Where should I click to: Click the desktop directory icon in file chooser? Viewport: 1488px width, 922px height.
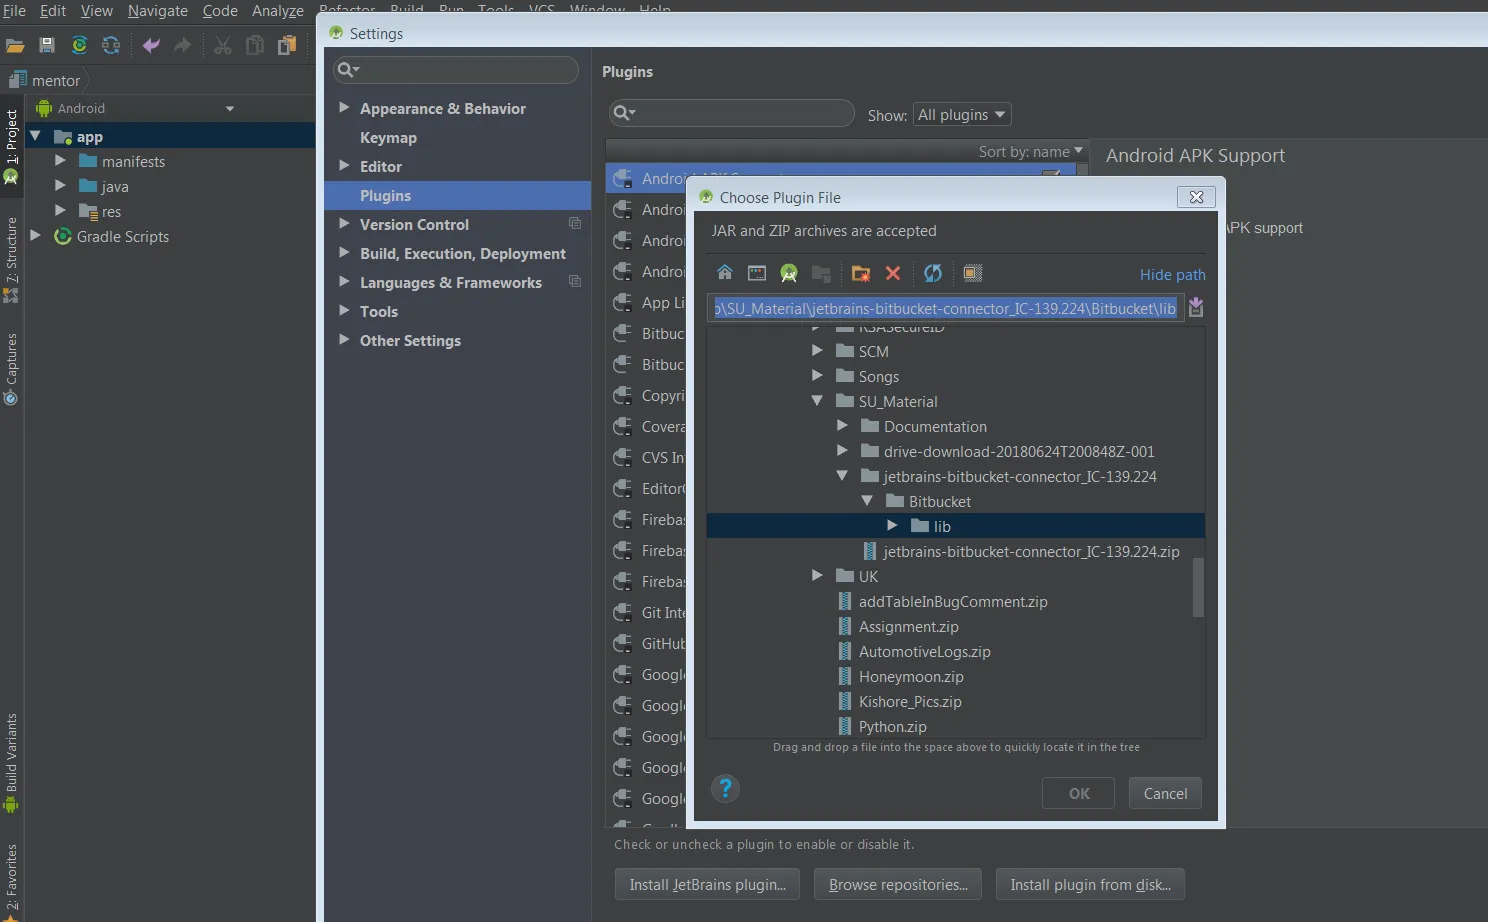pyautogui.click(x=757, y=273)
